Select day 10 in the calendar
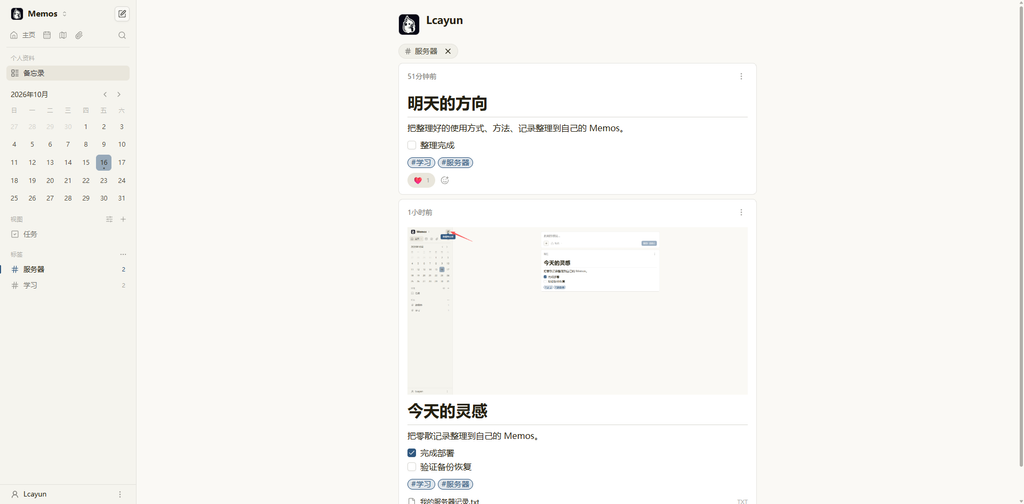Image resolution: width=1024 pixels, height=504 pixels. [x=121, y=145]
